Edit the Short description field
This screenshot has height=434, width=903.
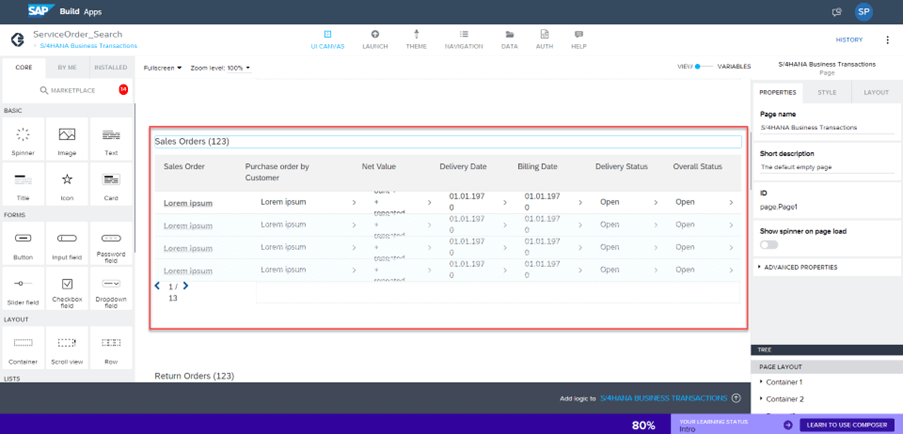826,167
